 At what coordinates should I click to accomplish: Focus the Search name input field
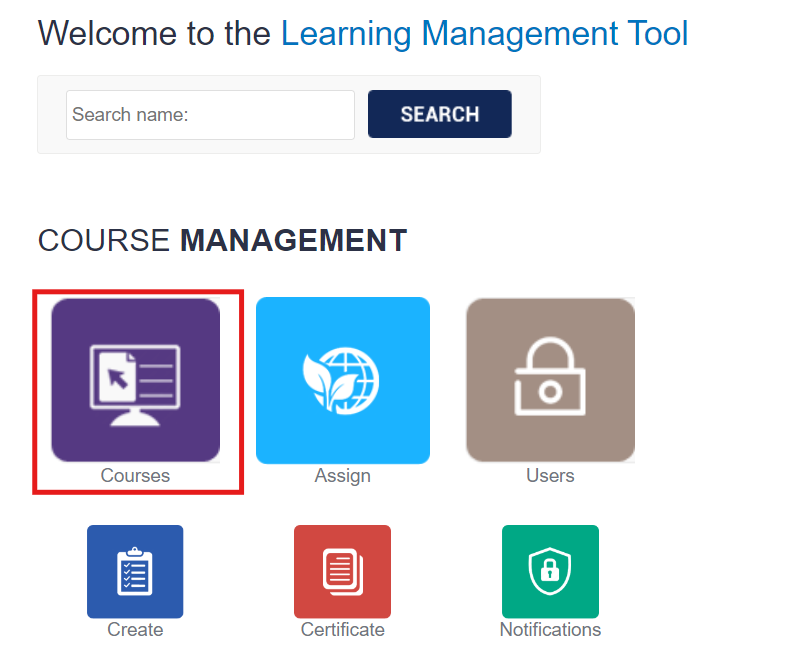click(210, 115)
